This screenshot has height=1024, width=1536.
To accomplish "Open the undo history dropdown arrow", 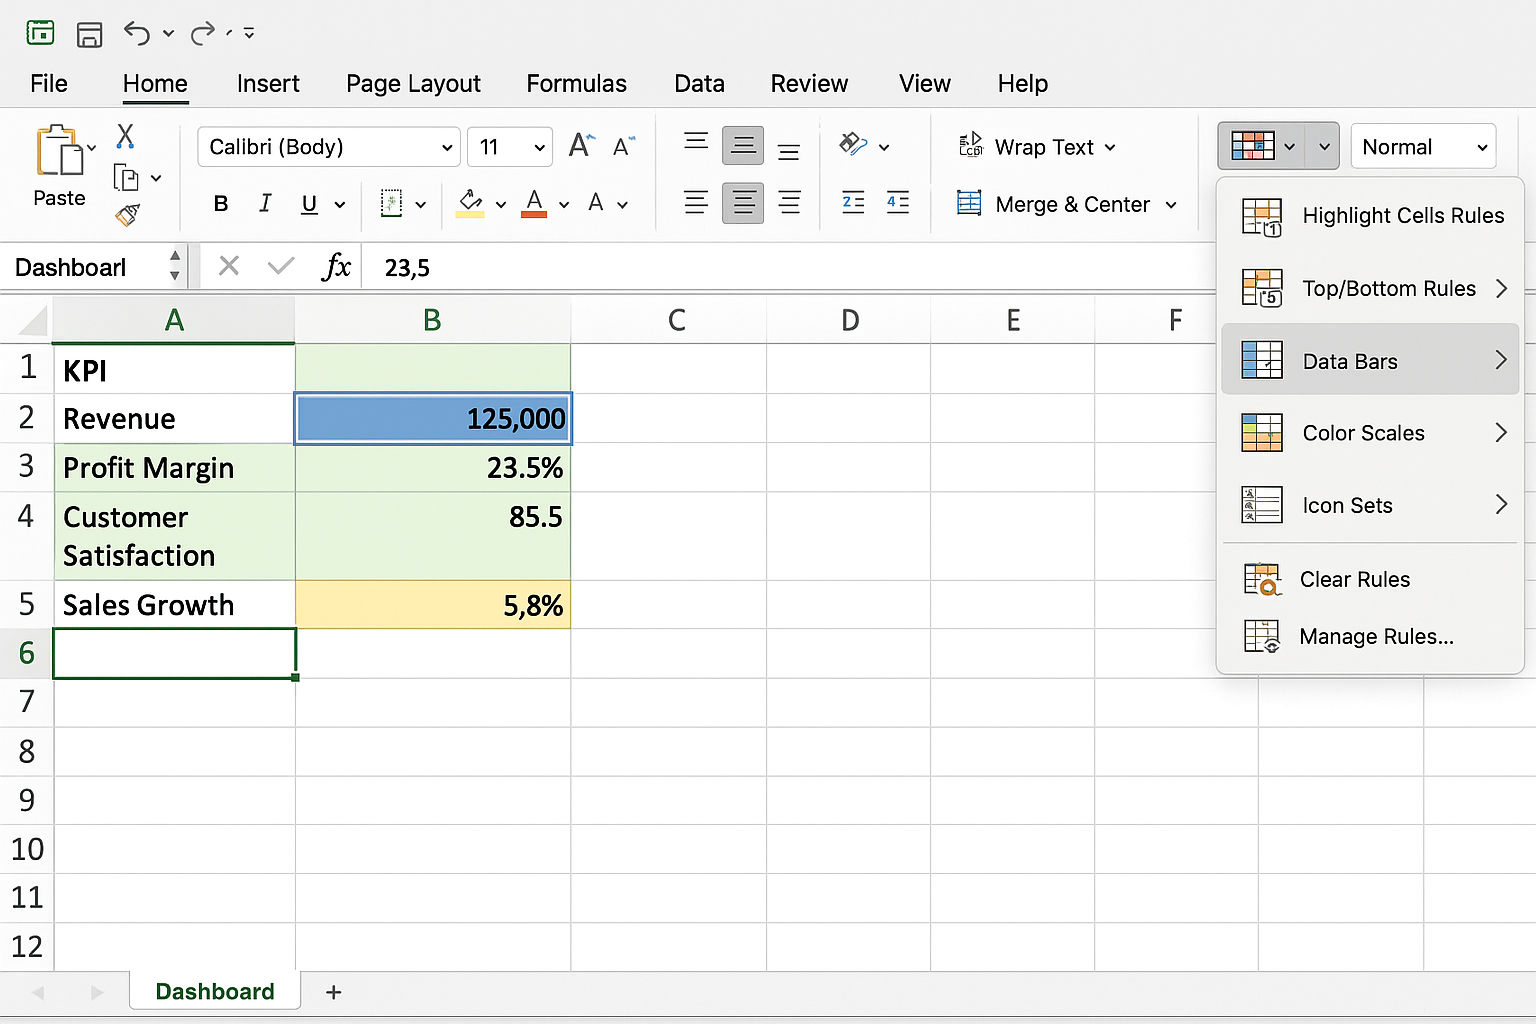I will pos(168,34).
